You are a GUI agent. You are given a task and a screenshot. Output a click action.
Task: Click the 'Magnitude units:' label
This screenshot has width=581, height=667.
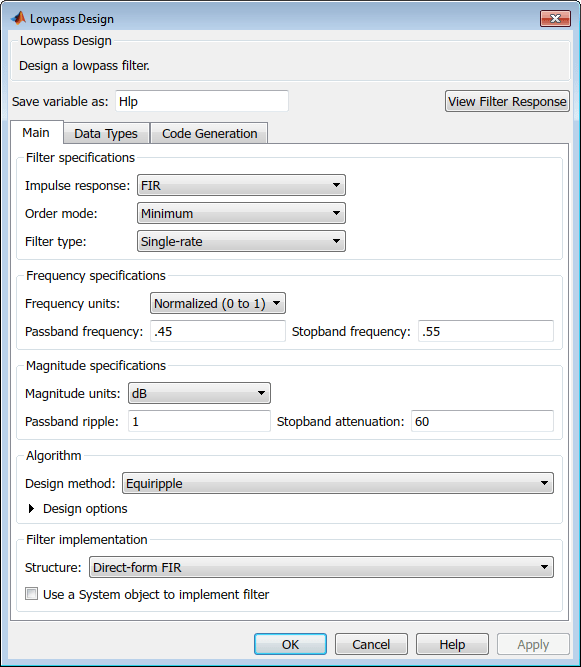pyautogui.click(x=73, y=393)
